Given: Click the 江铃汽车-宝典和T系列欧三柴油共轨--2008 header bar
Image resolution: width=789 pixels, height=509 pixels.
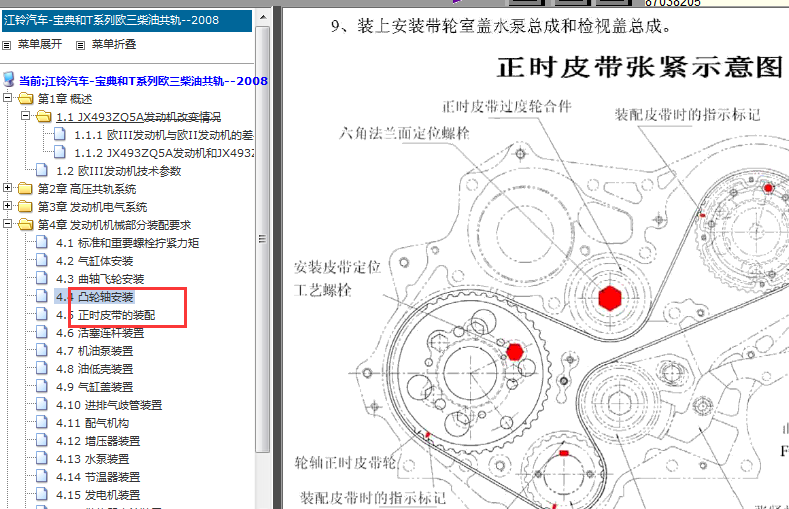Looking at the screenshot, I should (126, 21).
